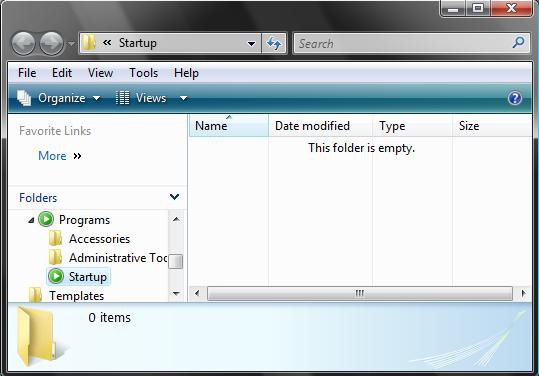Click the Folders pane header label
Image resolution: width=539 pixels, height=376 pixels.
pos(38,198)
